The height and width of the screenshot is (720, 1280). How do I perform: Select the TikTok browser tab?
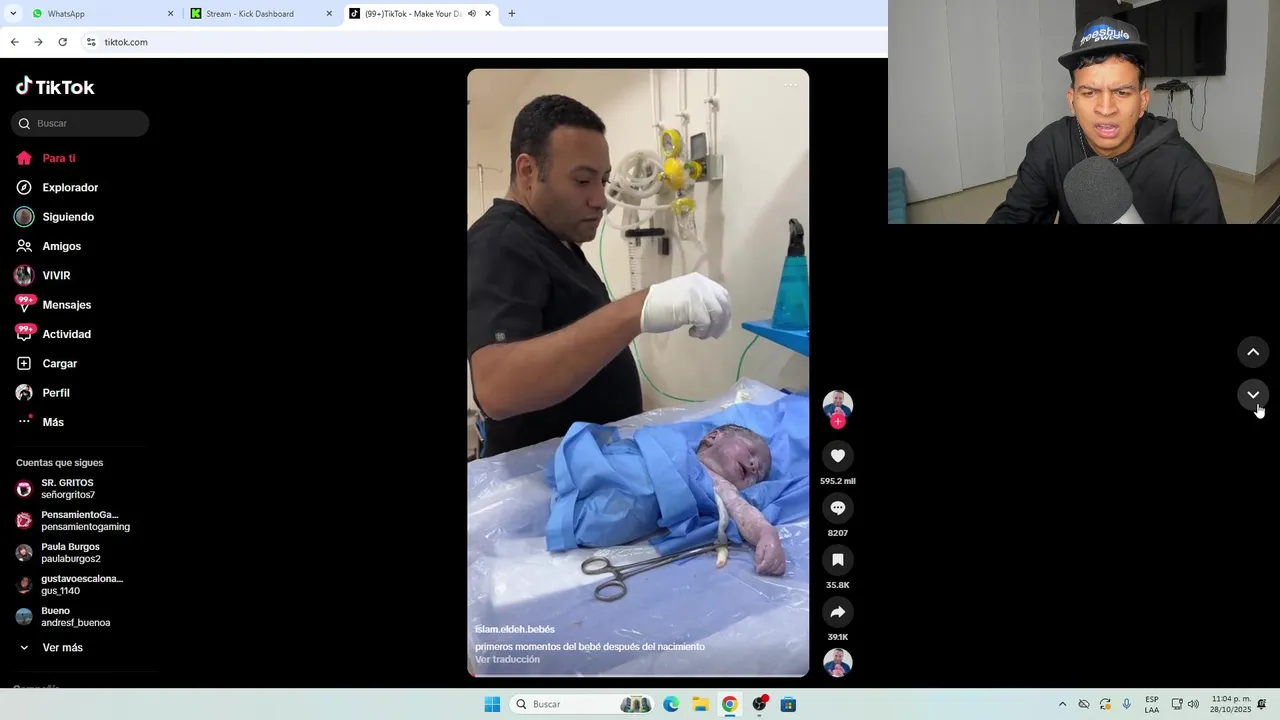click(x=410, y=14)
